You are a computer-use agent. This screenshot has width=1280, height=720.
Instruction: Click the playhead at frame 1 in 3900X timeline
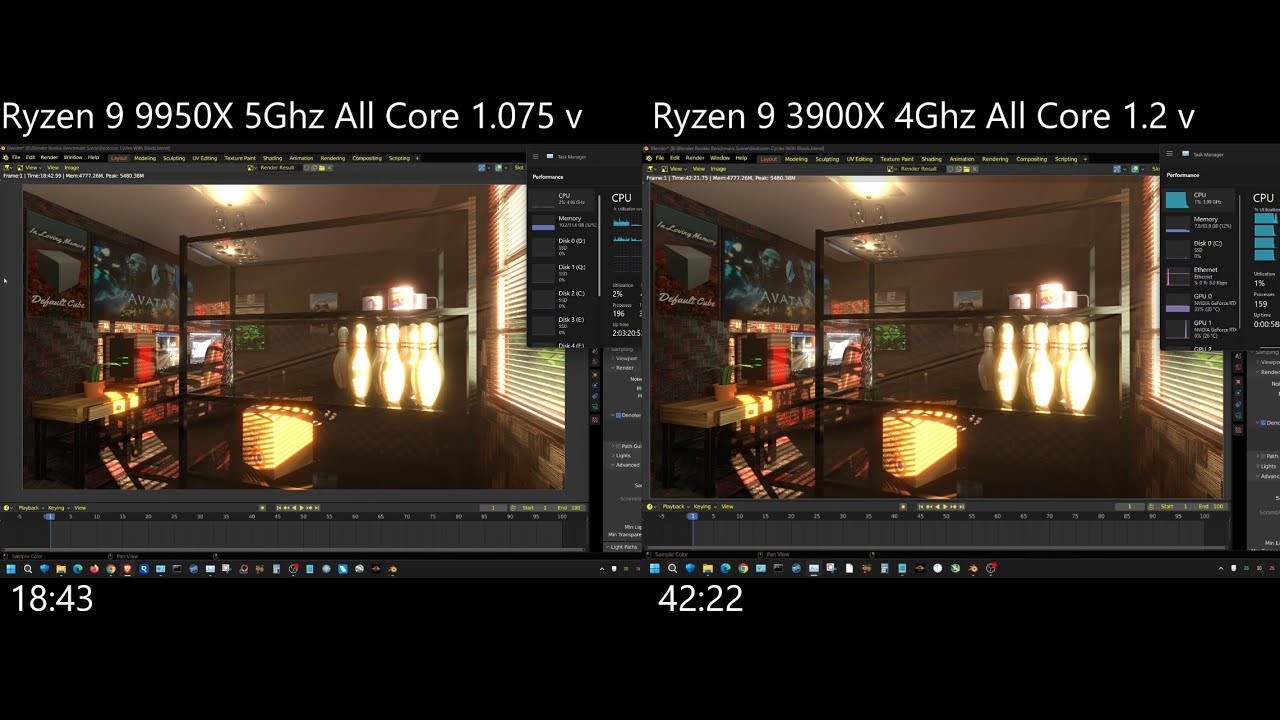click(x=693, y=516)
